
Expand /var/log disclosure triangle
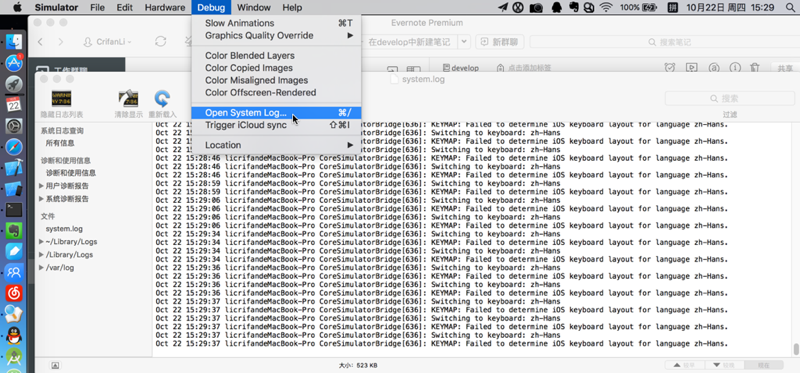pos(41,267)
